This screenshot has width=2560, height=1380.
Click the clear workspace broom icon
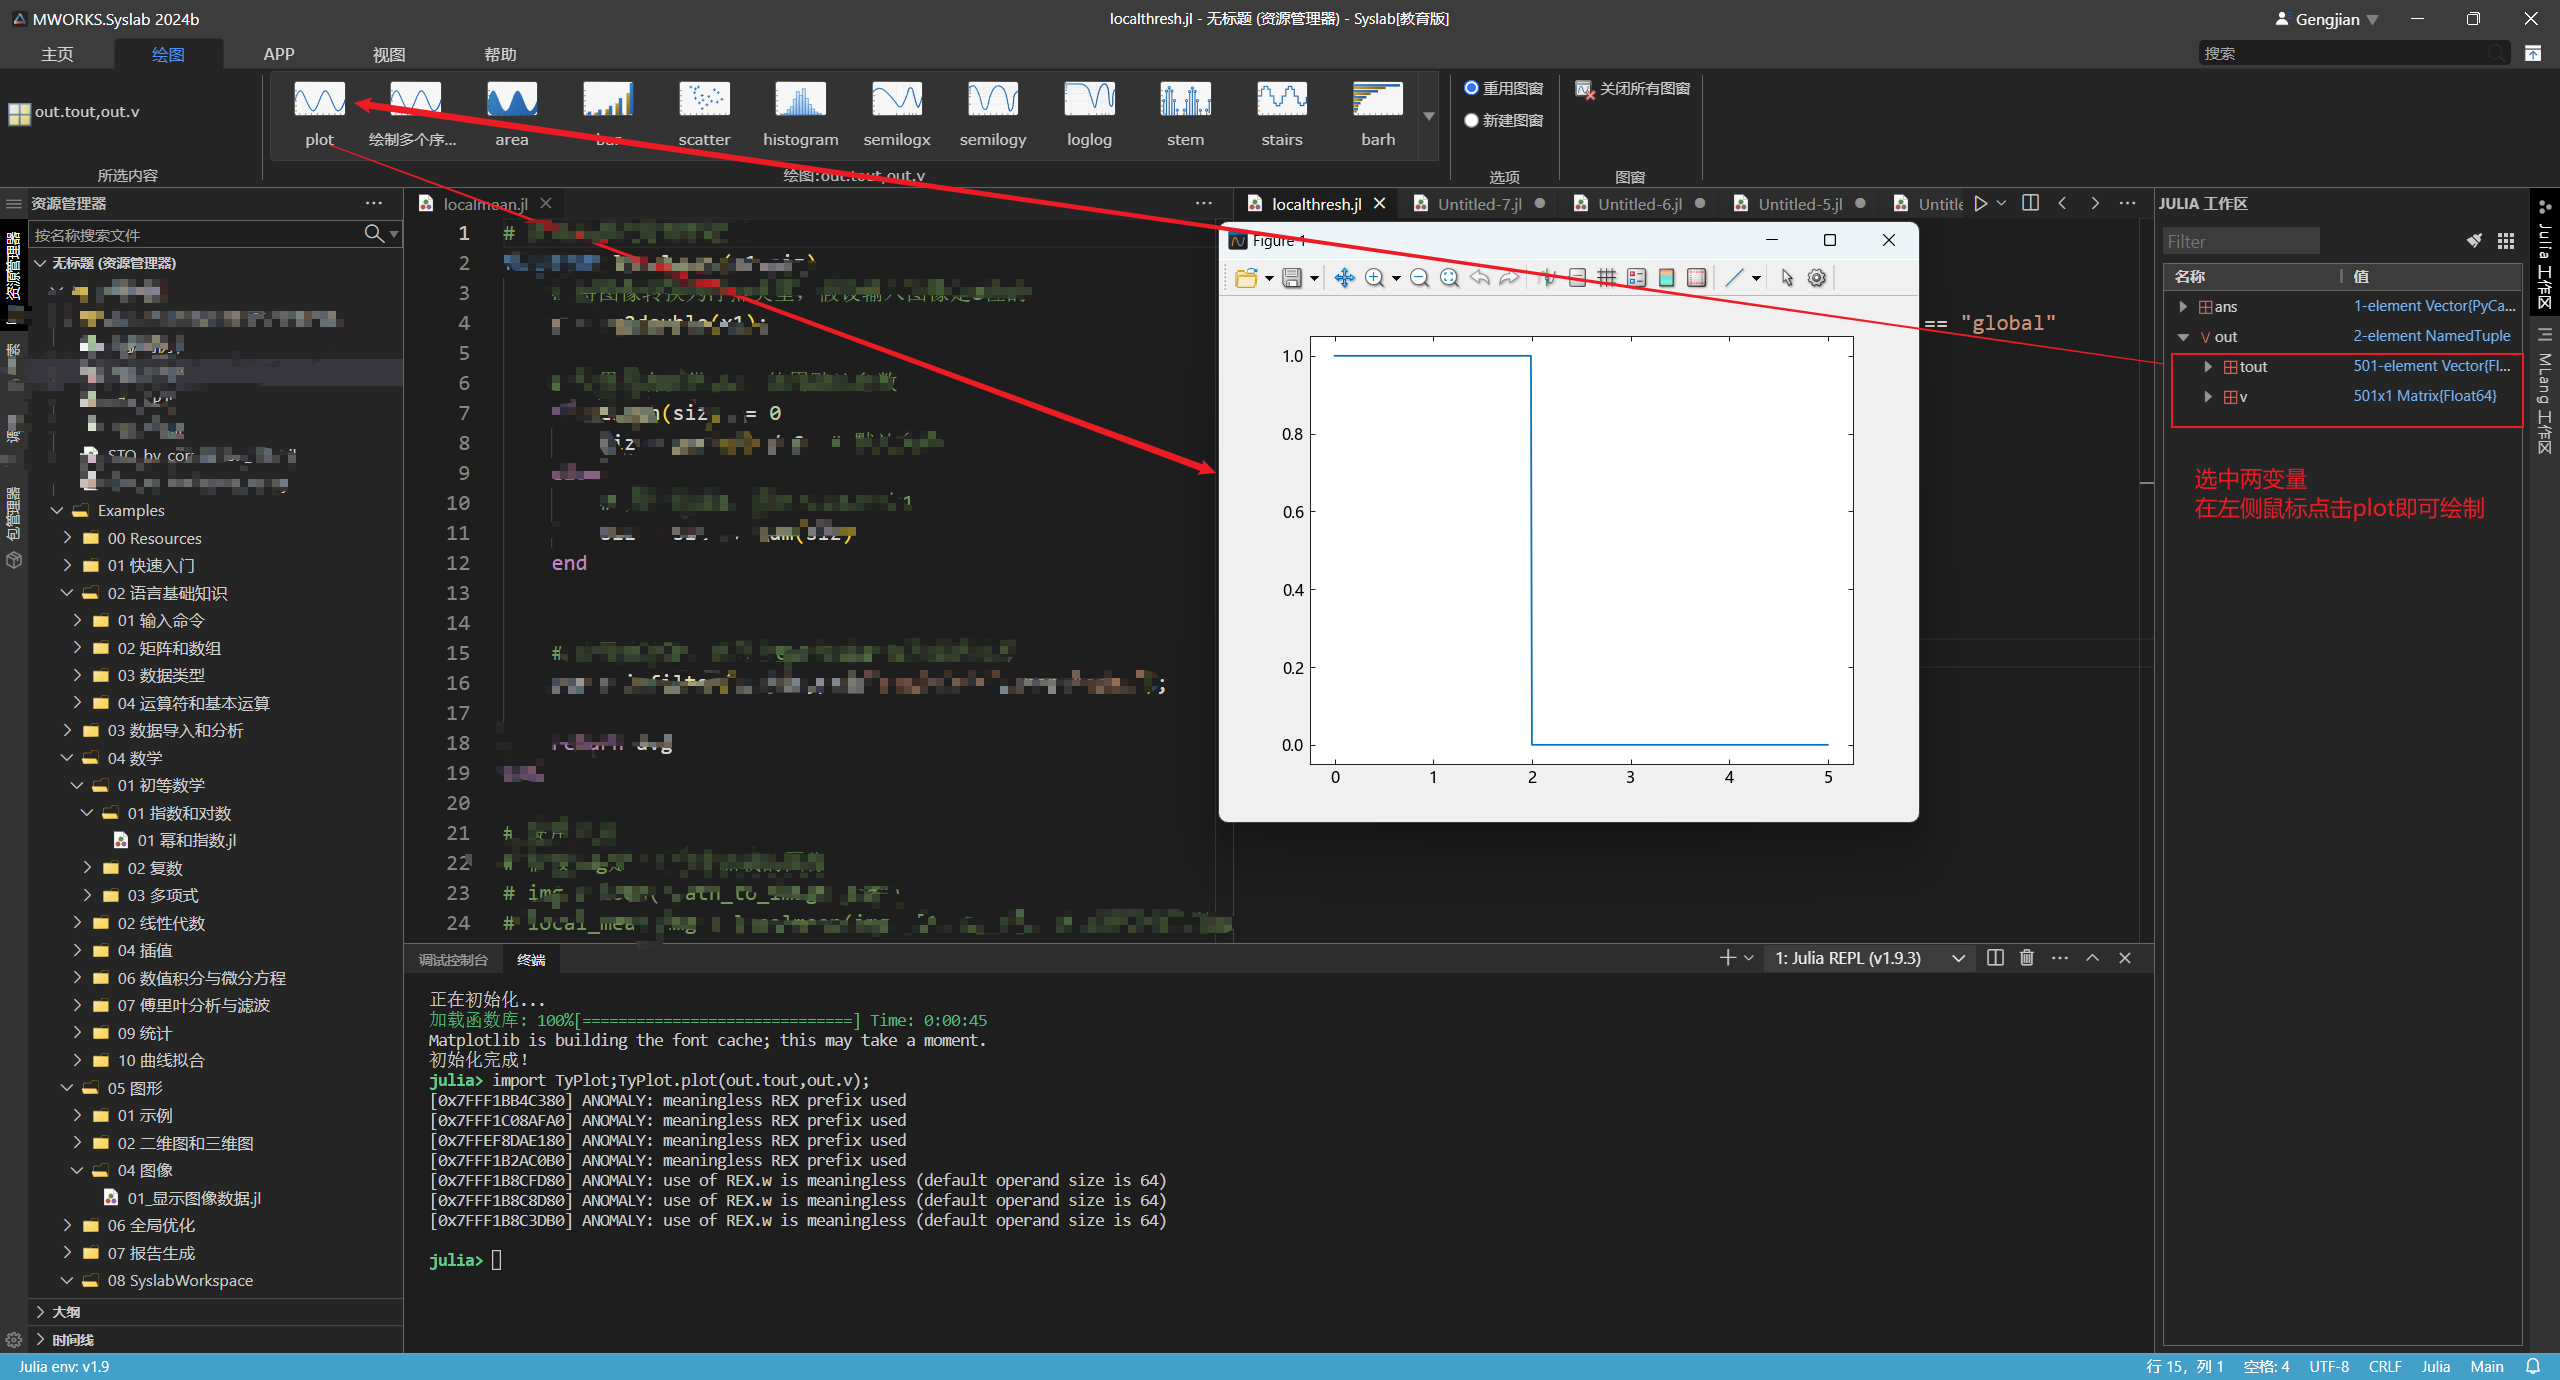point(2474,241)
